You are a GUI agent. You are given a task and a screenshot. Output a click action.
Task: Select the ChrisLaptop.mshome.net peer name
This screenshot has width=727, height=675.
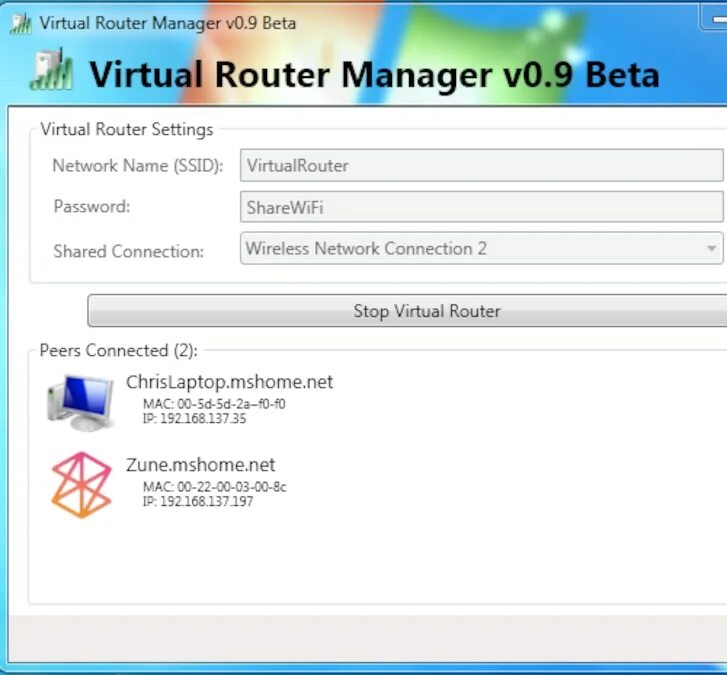(230, 382)
